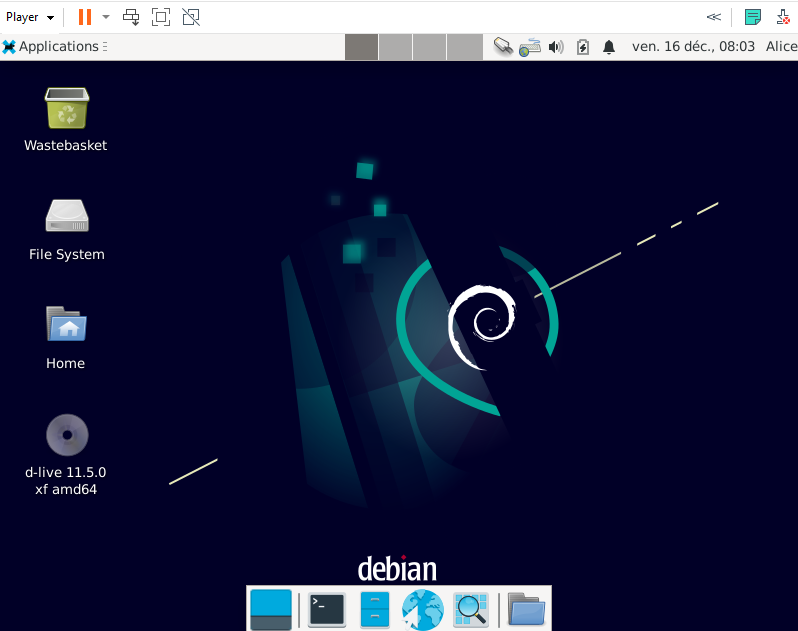Click the battery power manager icon
The width and height of the screenshot is (798, 631).
click(583, 47)
